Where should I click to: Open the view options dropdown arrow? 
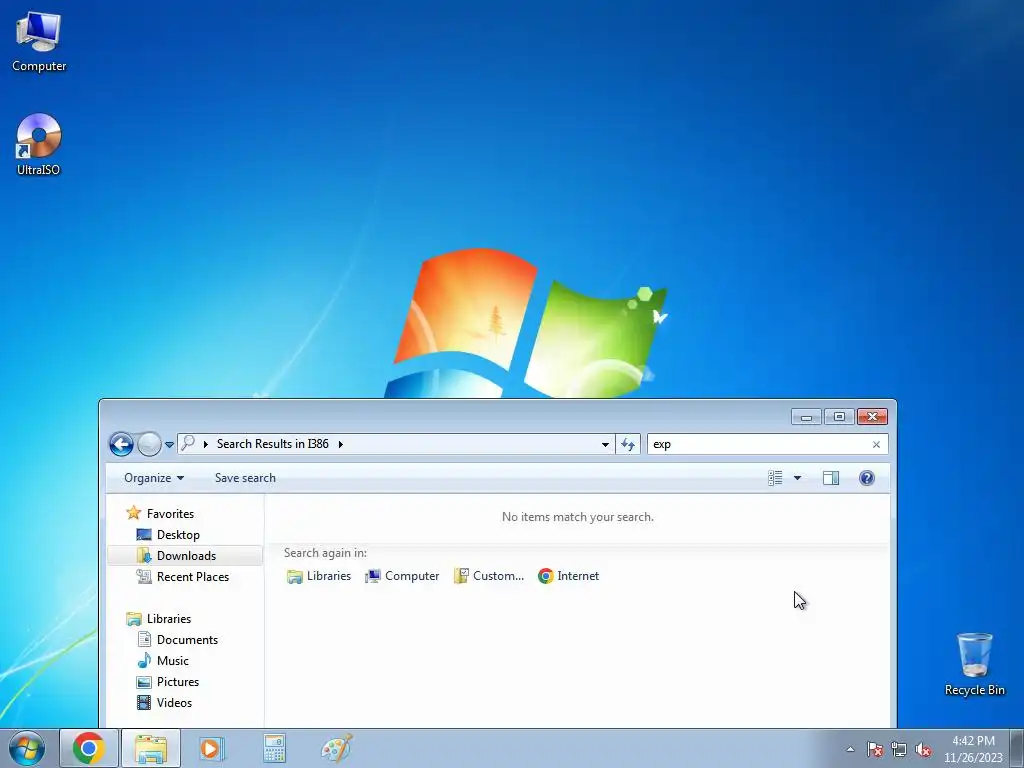click(797, 478)
